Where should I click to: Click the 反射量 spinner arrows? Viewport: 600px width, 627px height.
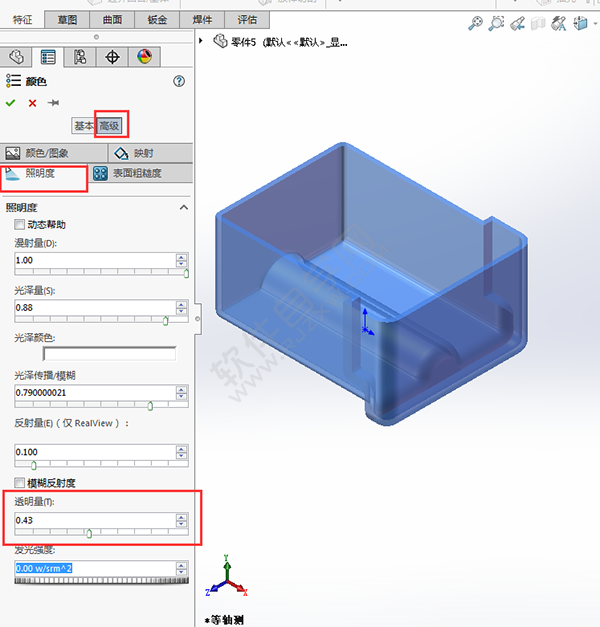point(181,452)
